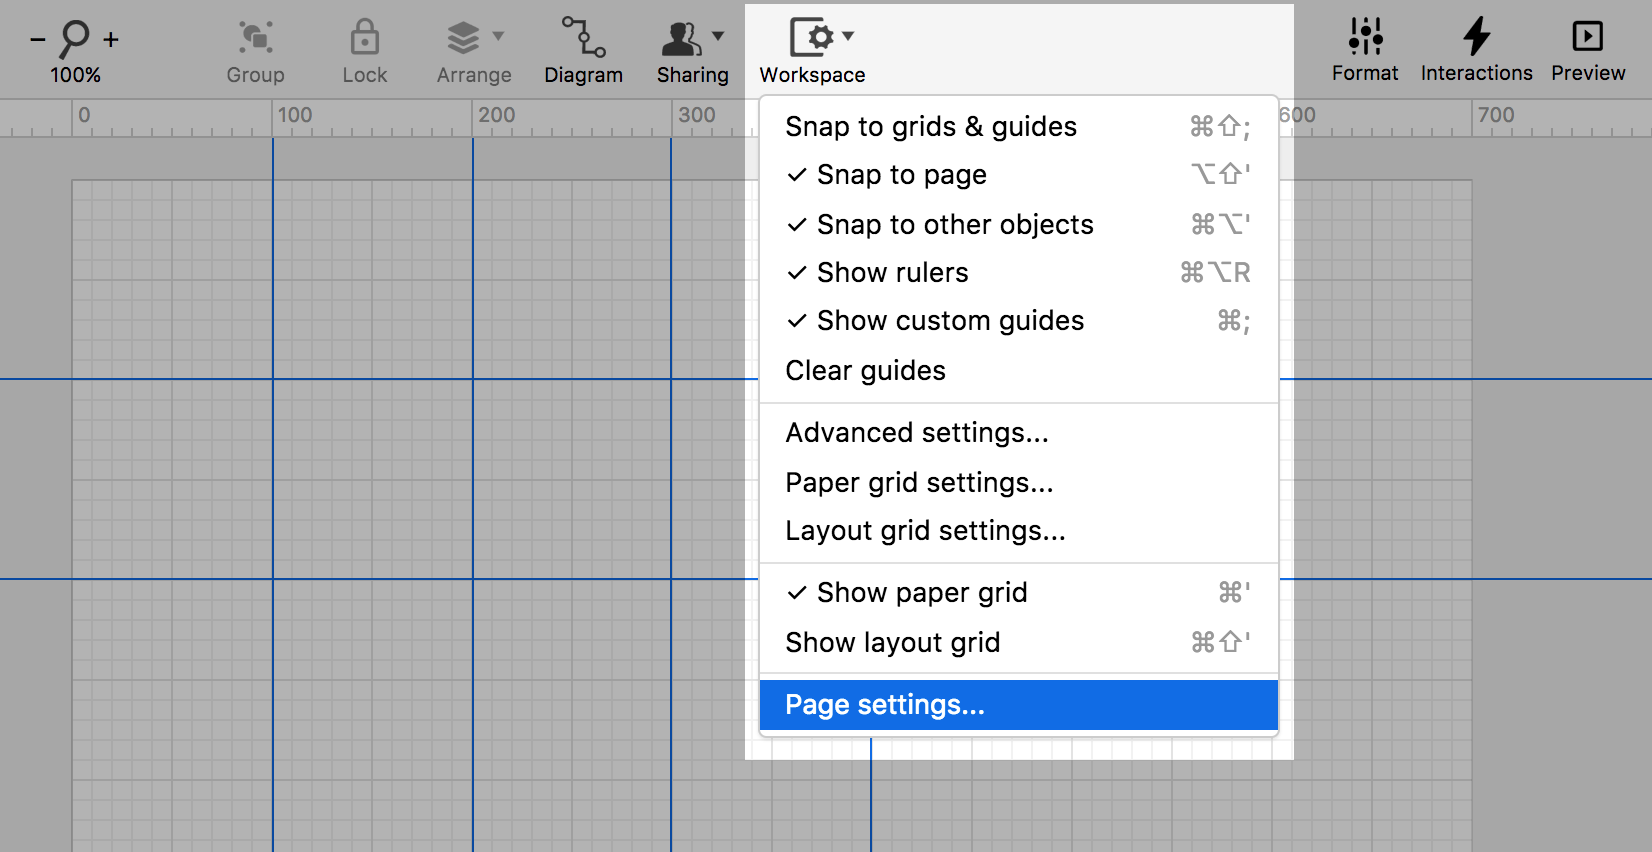Click the zoom in plus icon
Viewport: 1652px width, 852px height.
coord(111,40)
